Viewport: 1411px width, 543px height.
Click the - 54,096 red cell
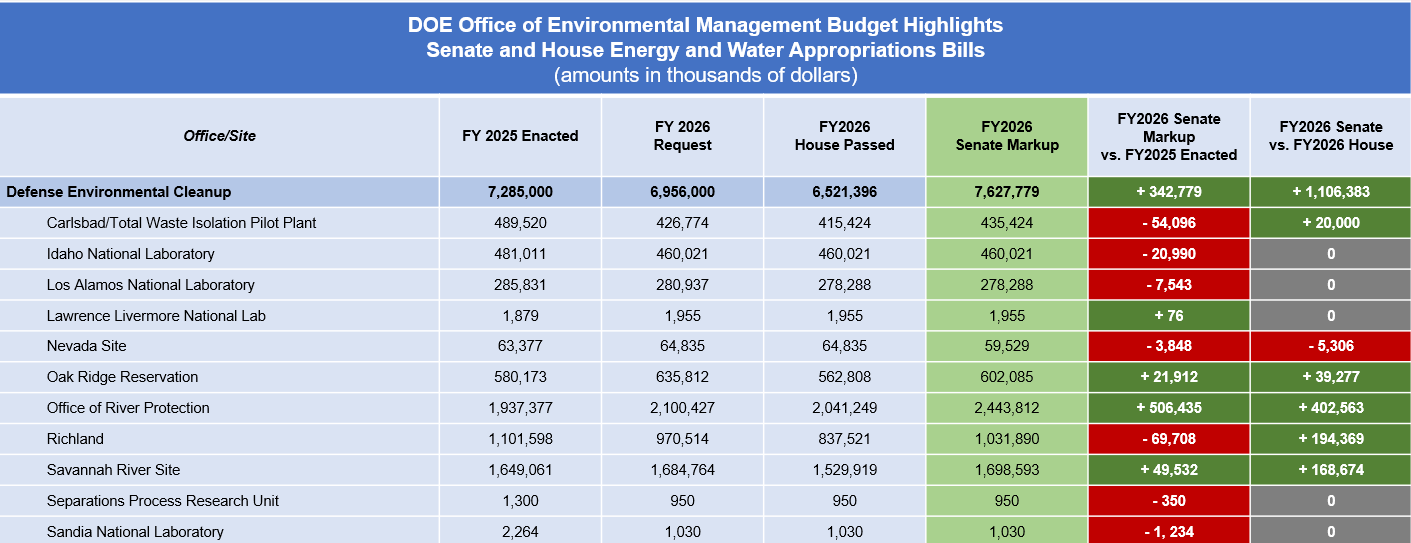tap(1169, 223)
